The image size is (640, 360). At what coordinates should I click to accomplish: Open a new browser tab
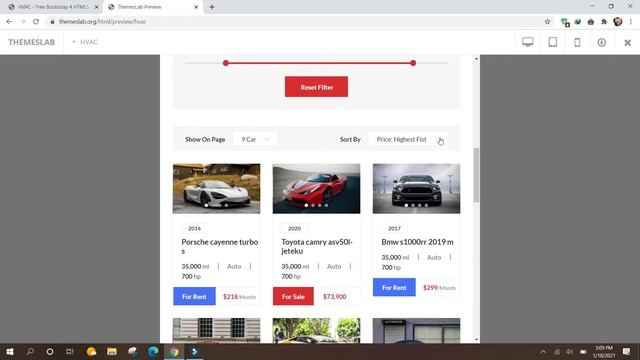pyautogui.click(x=212, y=7)
